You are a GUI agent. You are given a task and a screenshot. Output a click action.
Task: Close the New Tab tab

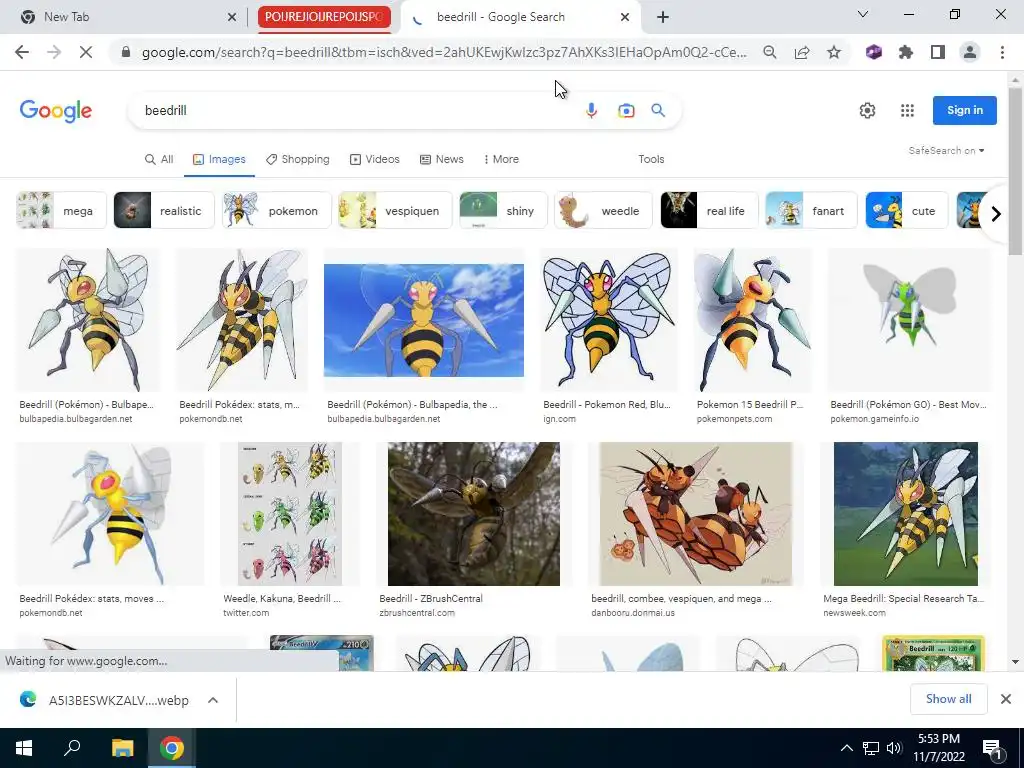pyautogui.click(x=232, y=17)
